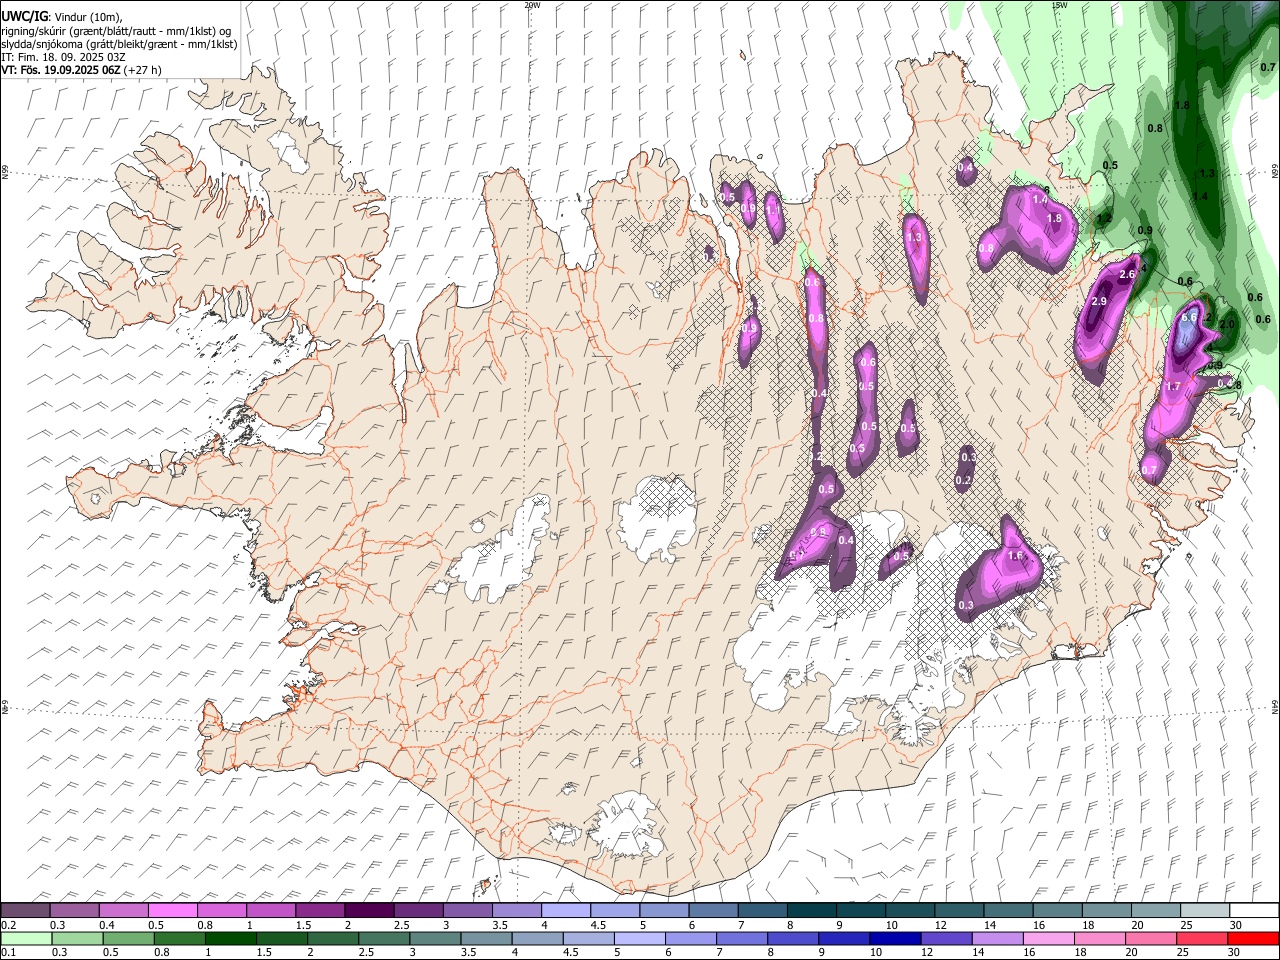
Task: Click the light lavender swatch labeled 4 in the upper legend row
Action: (x=566, y=911)
